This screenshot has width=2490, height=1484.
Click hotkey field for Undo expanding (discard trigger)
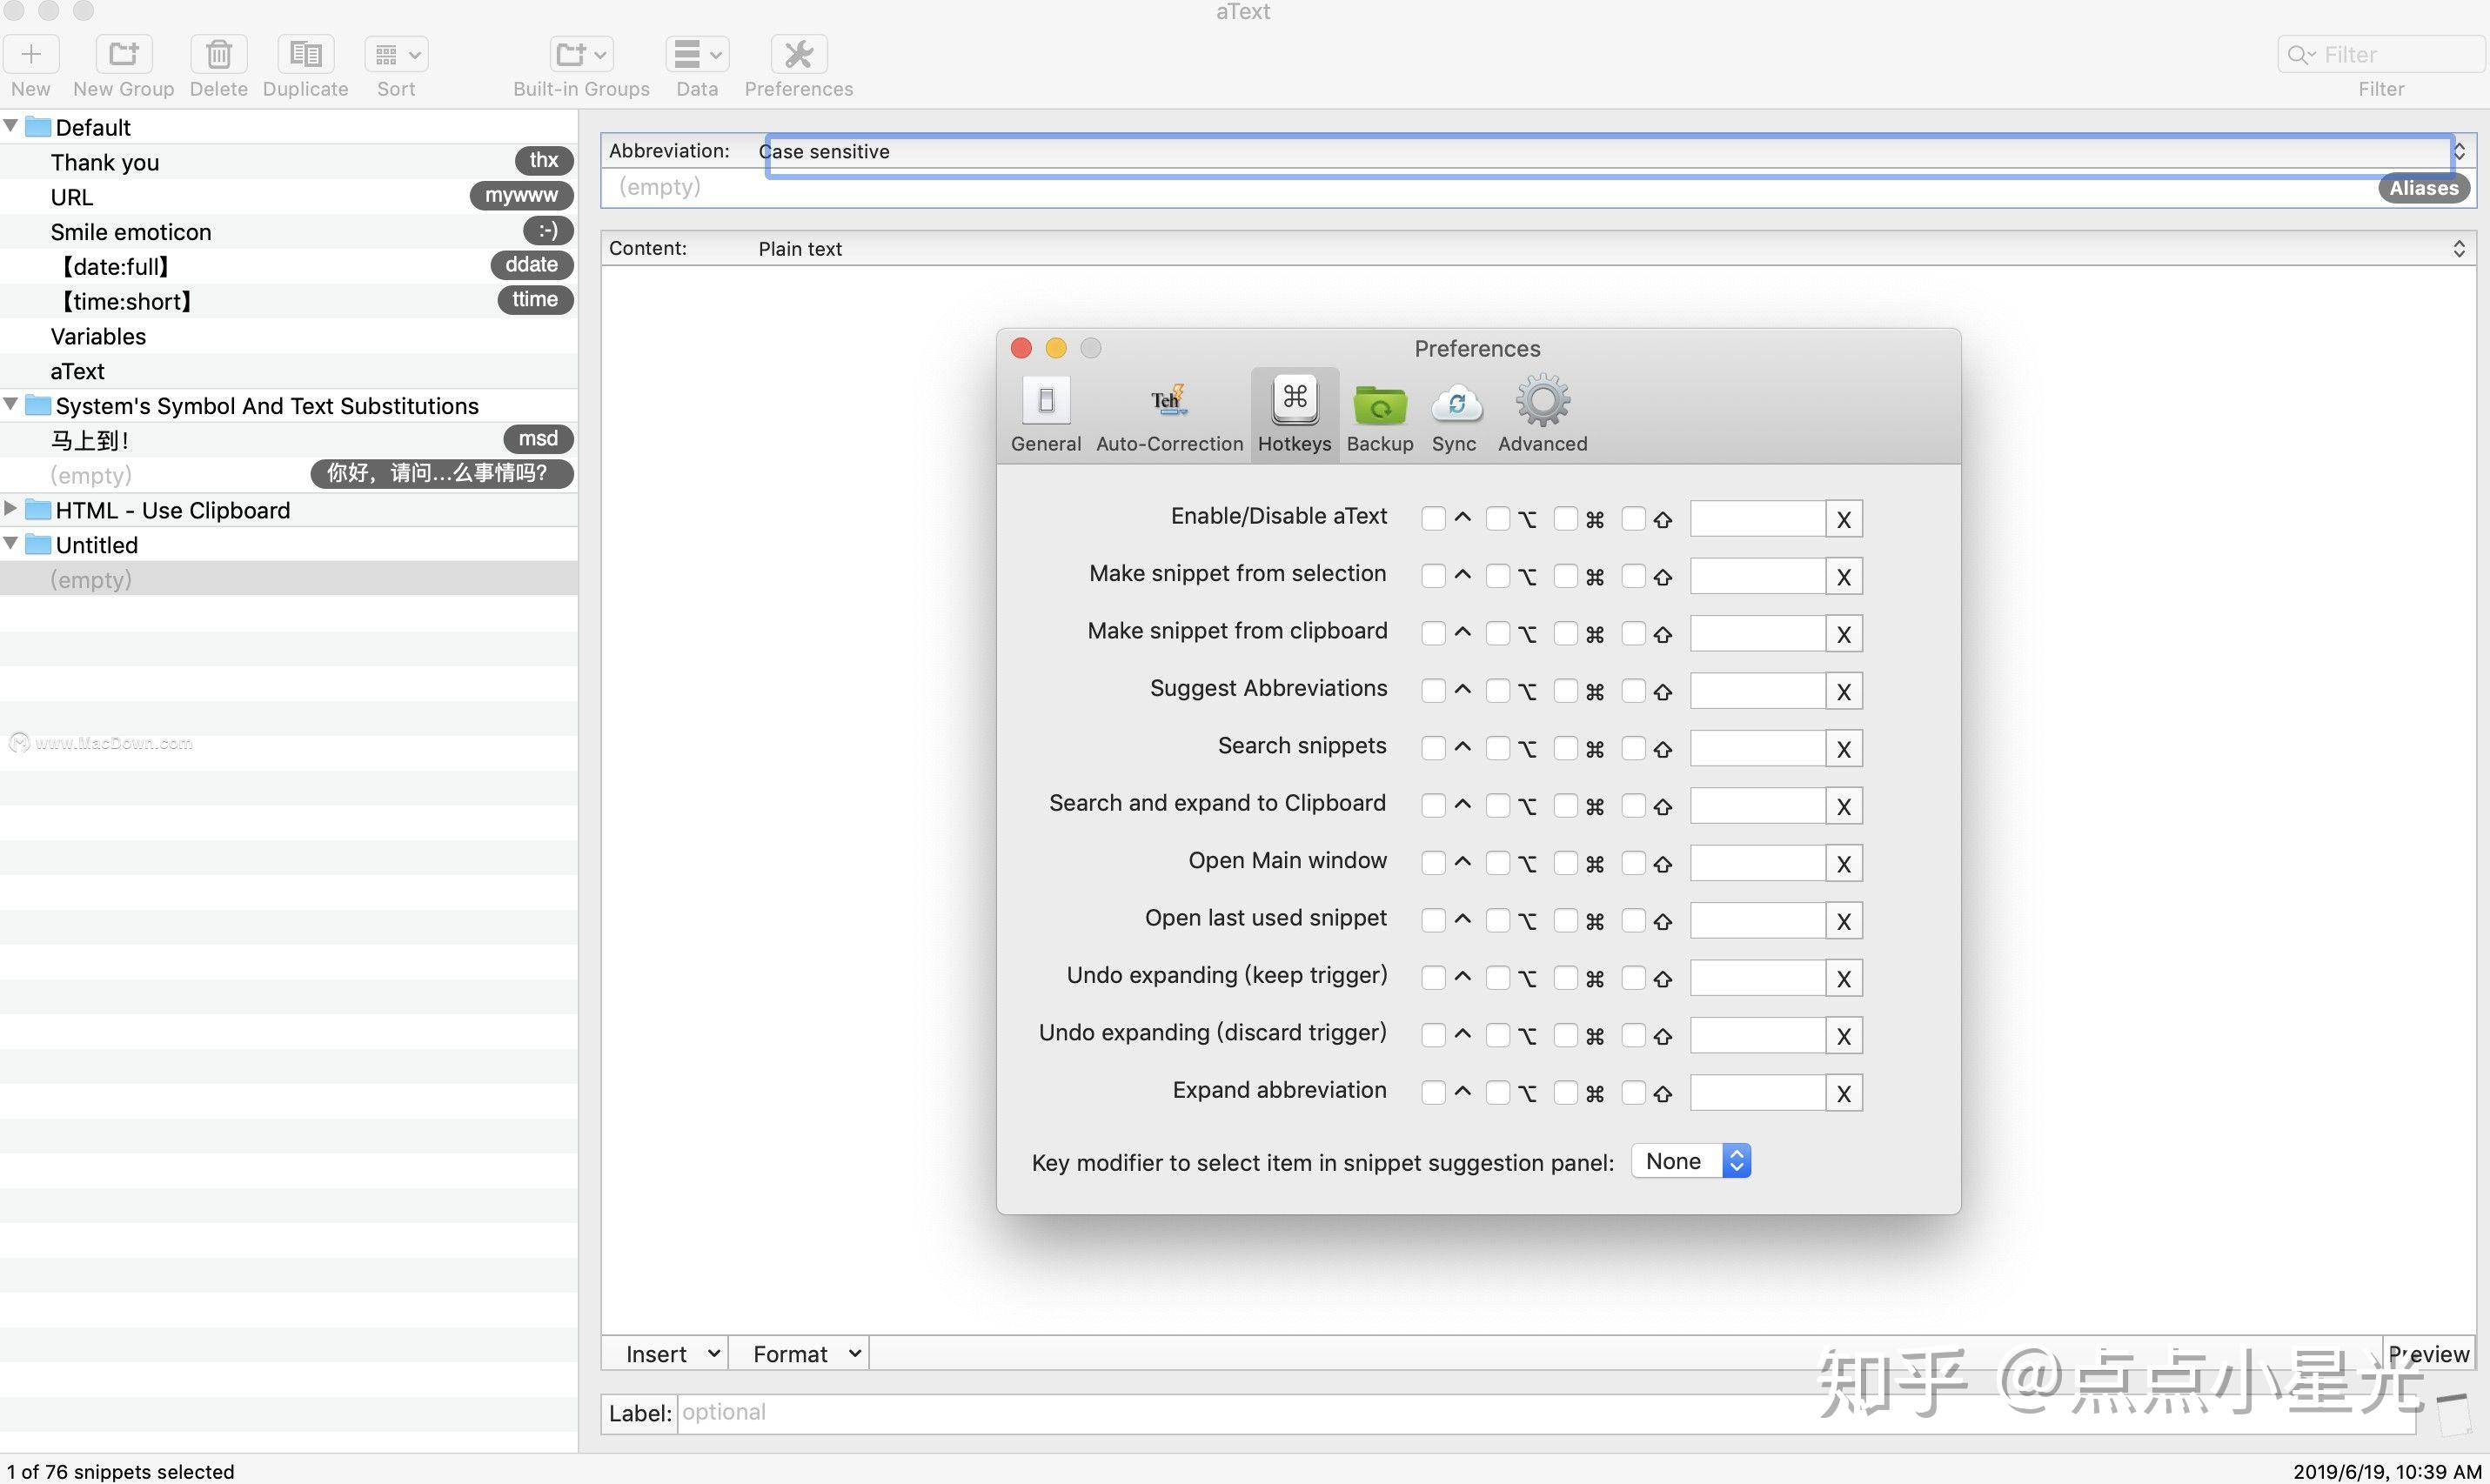[x=1758, y=1035]
